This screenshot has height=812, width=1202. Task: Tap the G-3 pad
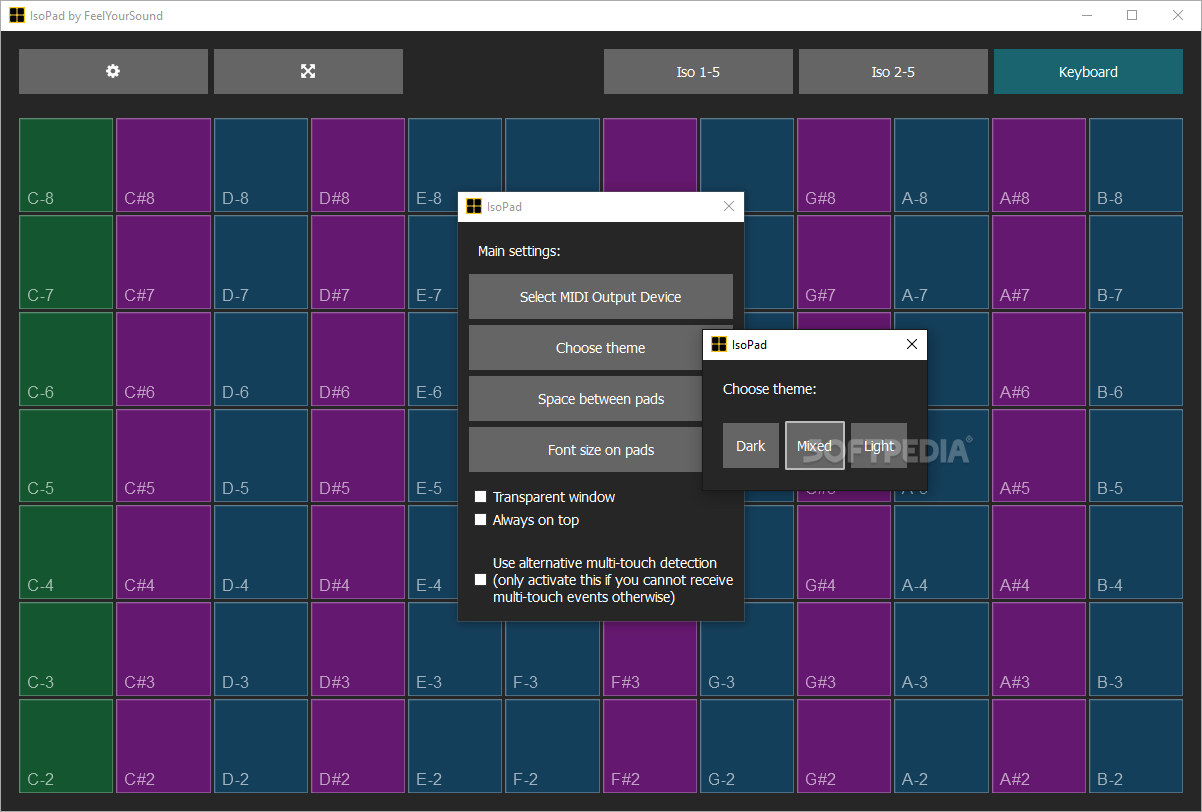coord(747,650)
